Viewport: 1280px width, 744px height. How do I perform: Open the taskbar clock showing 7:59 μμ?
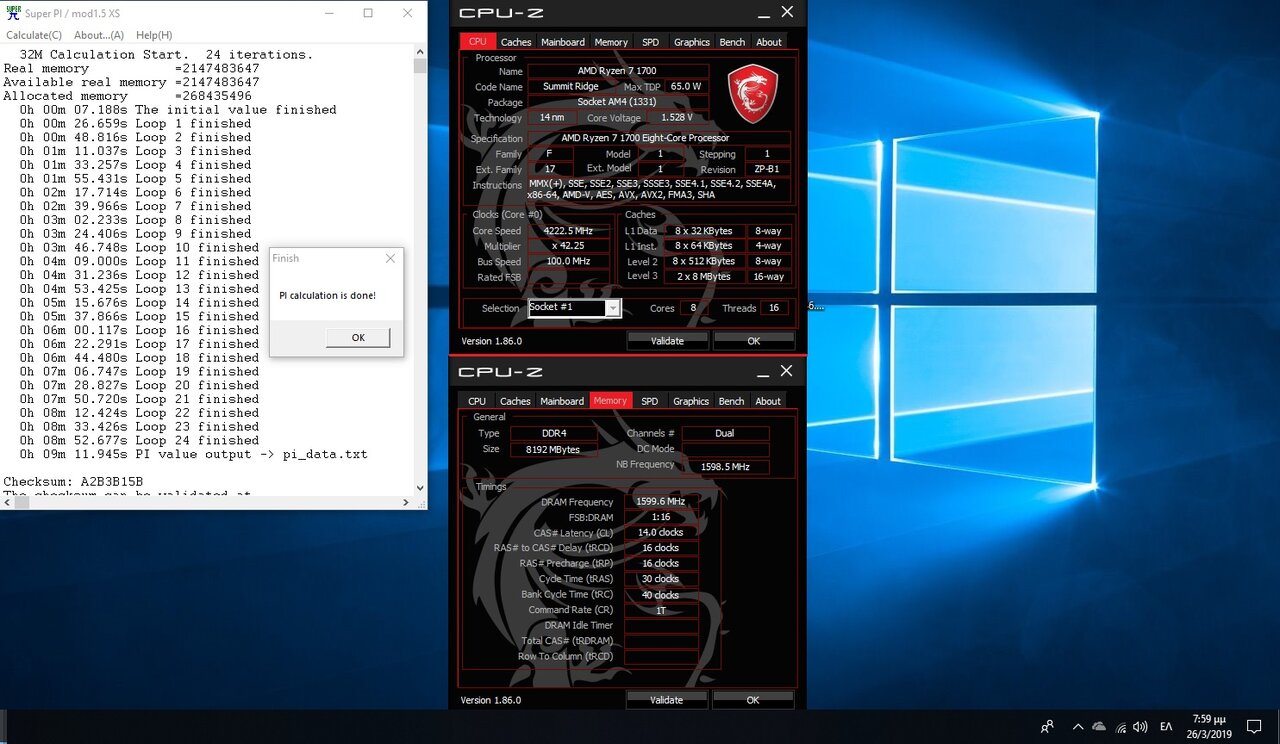coord(1211,726)
